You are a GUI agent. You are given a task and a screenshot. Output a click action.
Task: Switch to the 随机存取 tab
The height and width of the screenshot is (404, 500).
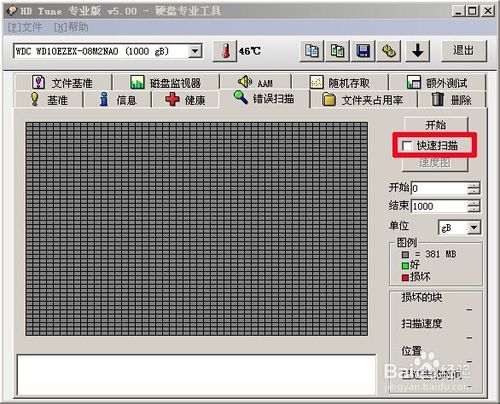[x=340, y=82]
